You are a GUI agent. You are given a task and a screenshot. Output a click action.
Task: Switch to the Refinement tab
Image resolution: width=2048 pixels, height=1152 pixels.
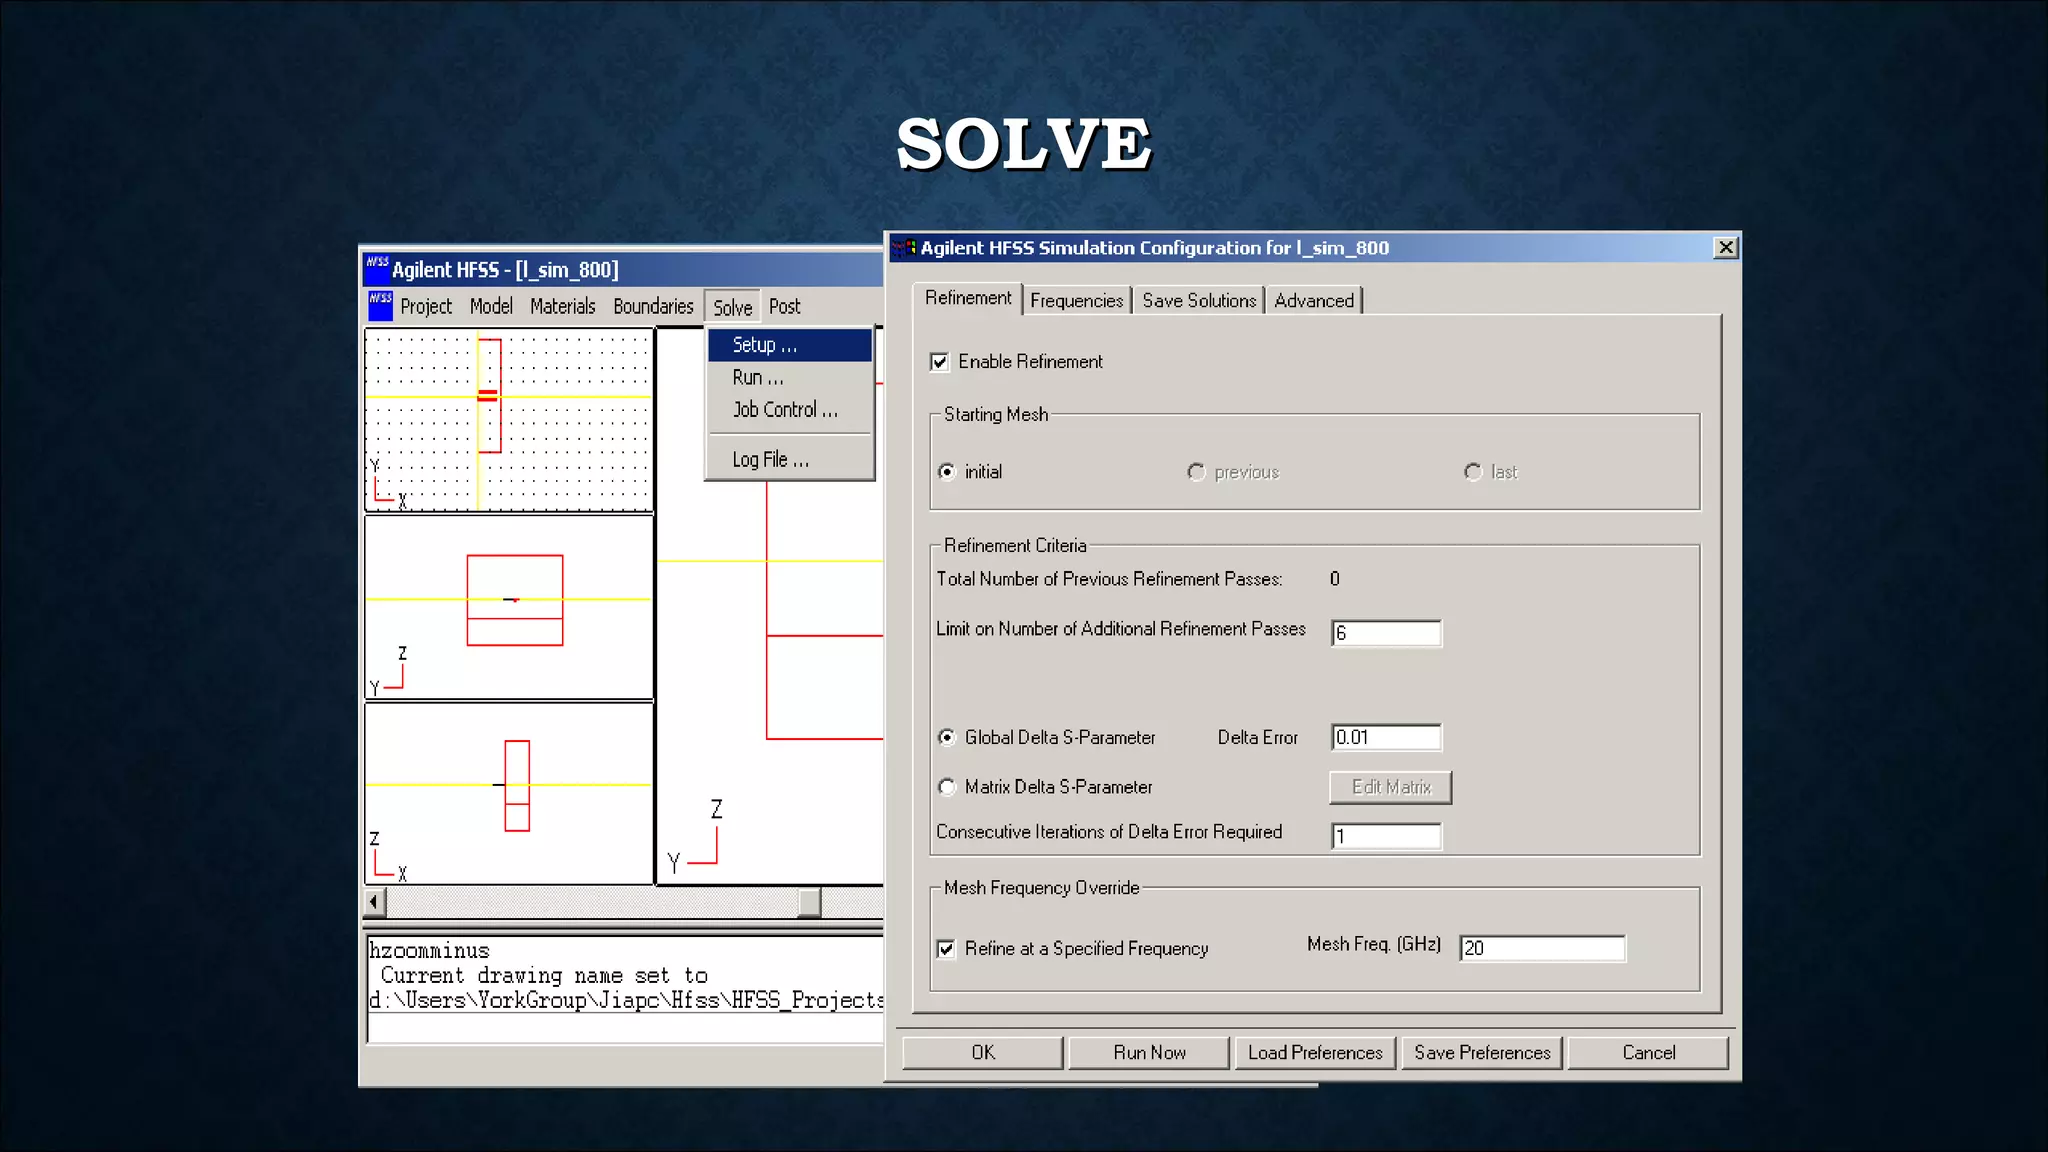968,298
